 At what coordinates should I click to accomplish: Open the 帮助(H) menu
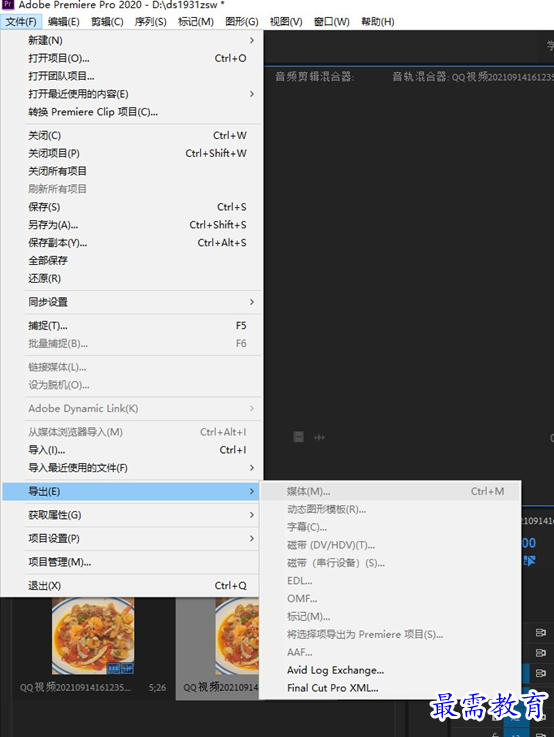point(377,22)
